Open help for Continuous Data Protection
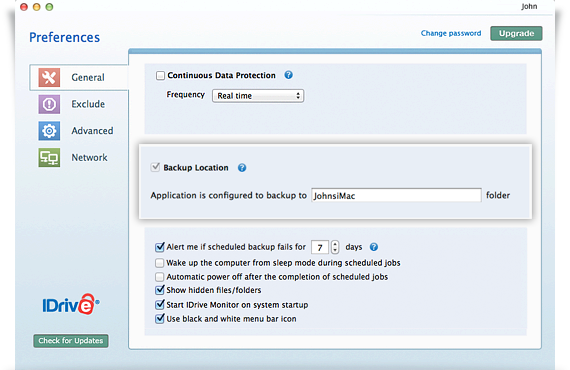 pos(288,75)
